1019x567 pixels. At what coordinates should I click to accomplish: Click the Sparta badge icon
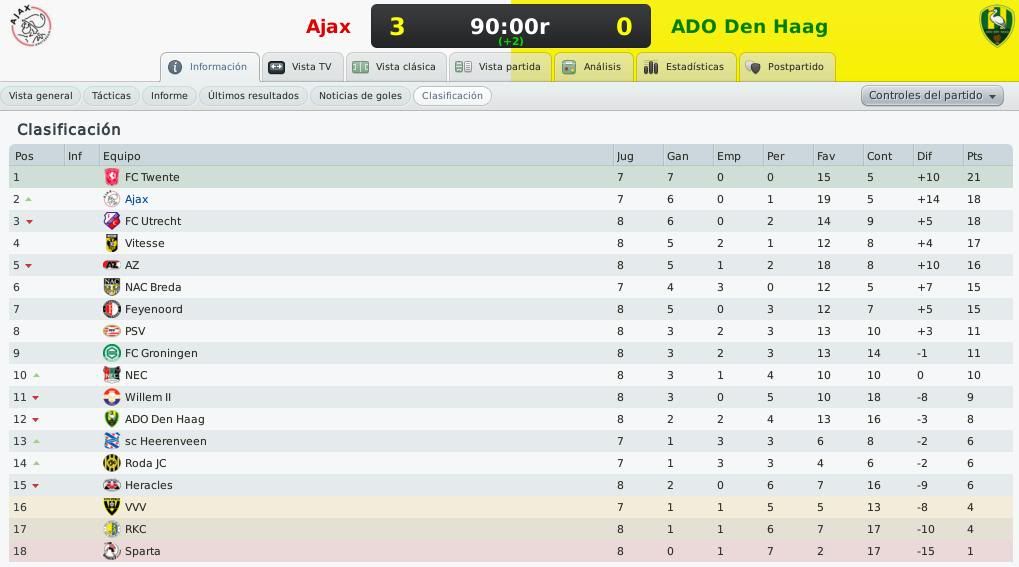pyautogui.click(x=112, y=551)
